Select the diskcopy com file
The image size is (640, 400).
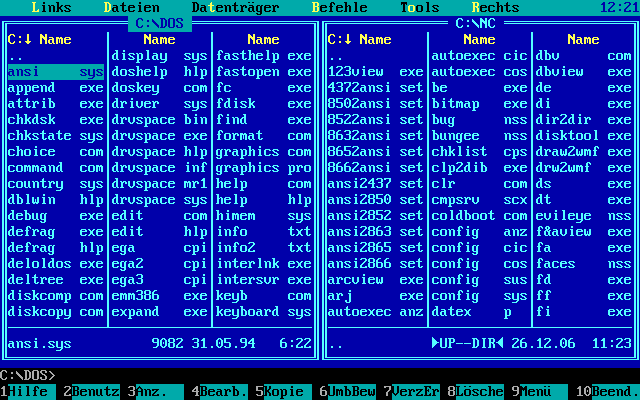point(56,312)
